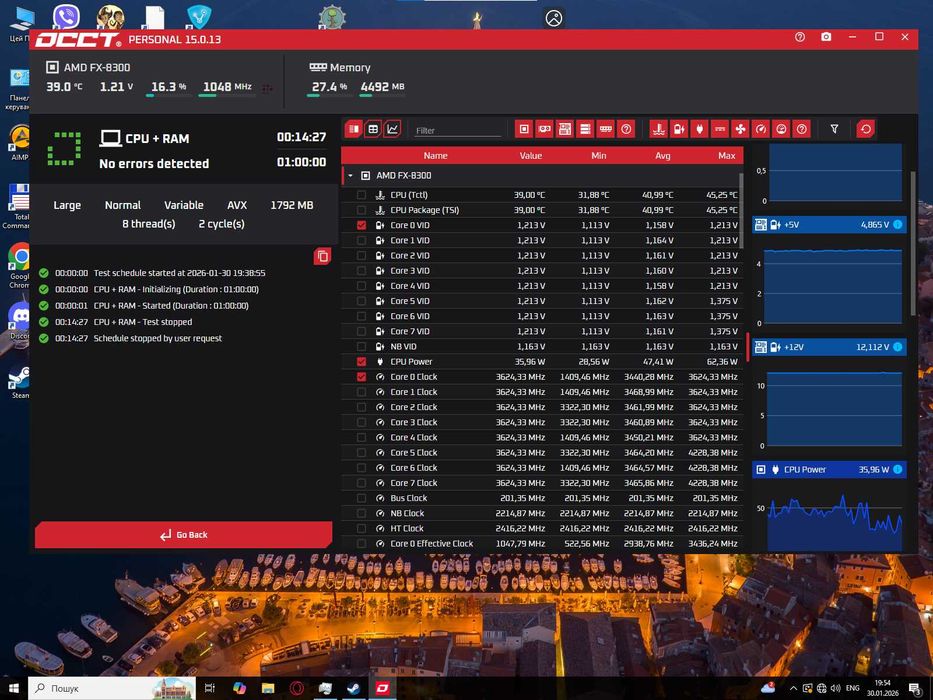Take a screenshot with the camera icon
Image resolution: width=933 pixels, height=700 pixels.
point(826,37)
